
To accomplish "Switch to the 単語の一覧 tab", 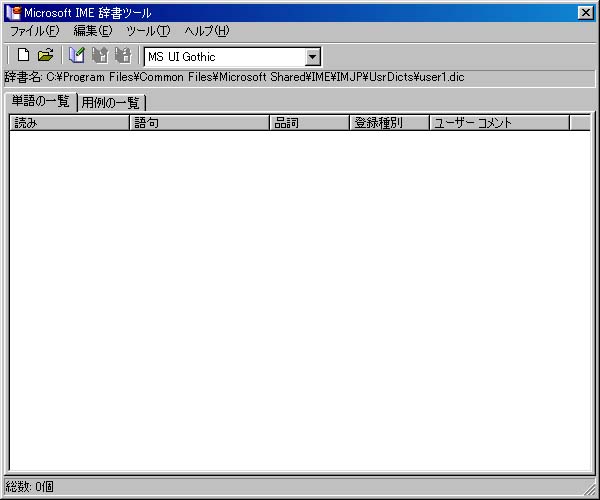I will click(x=40, y=101).
